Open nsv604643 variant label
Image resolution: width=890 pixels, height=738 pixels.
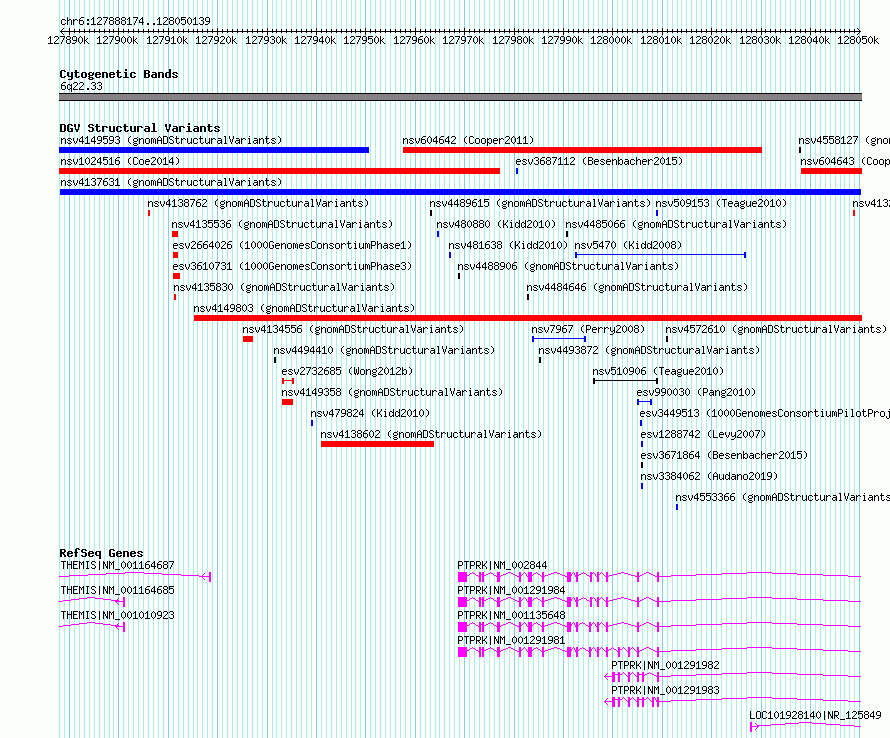click(x=845, y=161)
